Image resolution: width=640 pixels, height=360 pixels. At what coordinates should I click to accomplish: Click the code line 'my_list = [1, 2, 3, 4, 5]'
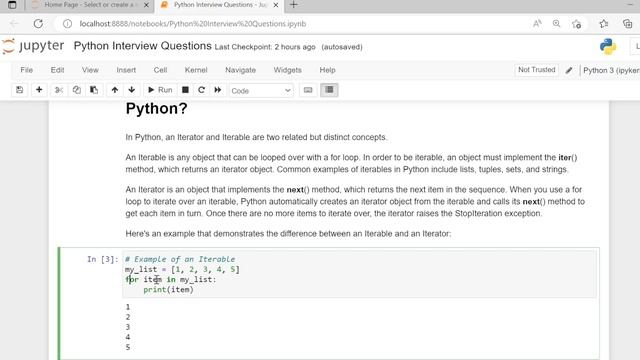point(182,269)
